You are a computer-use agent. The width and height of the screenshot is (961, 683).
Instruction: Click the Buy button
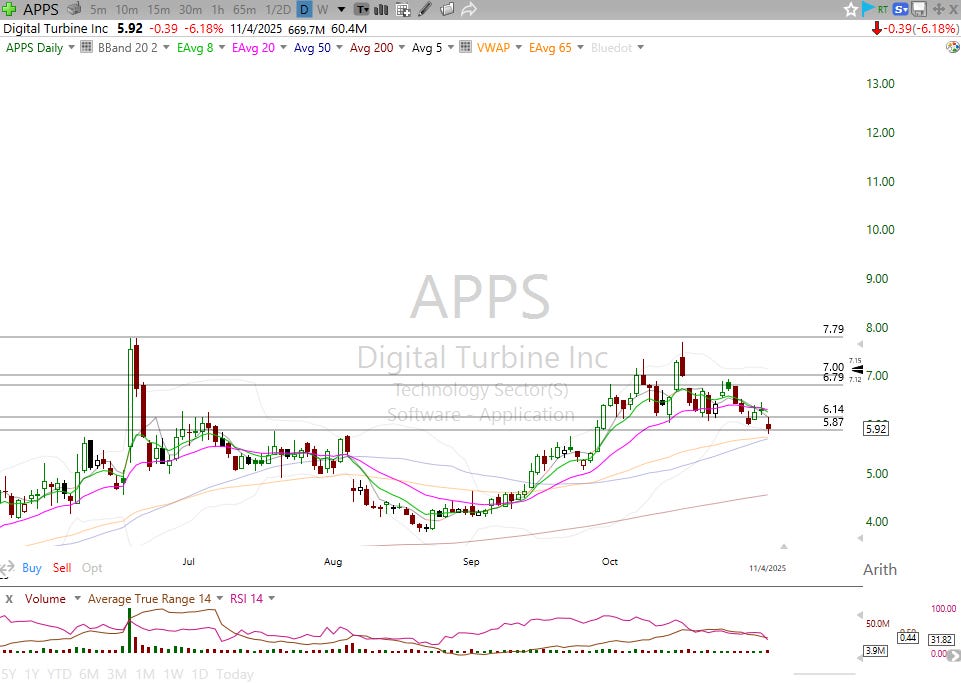(32, 568)
